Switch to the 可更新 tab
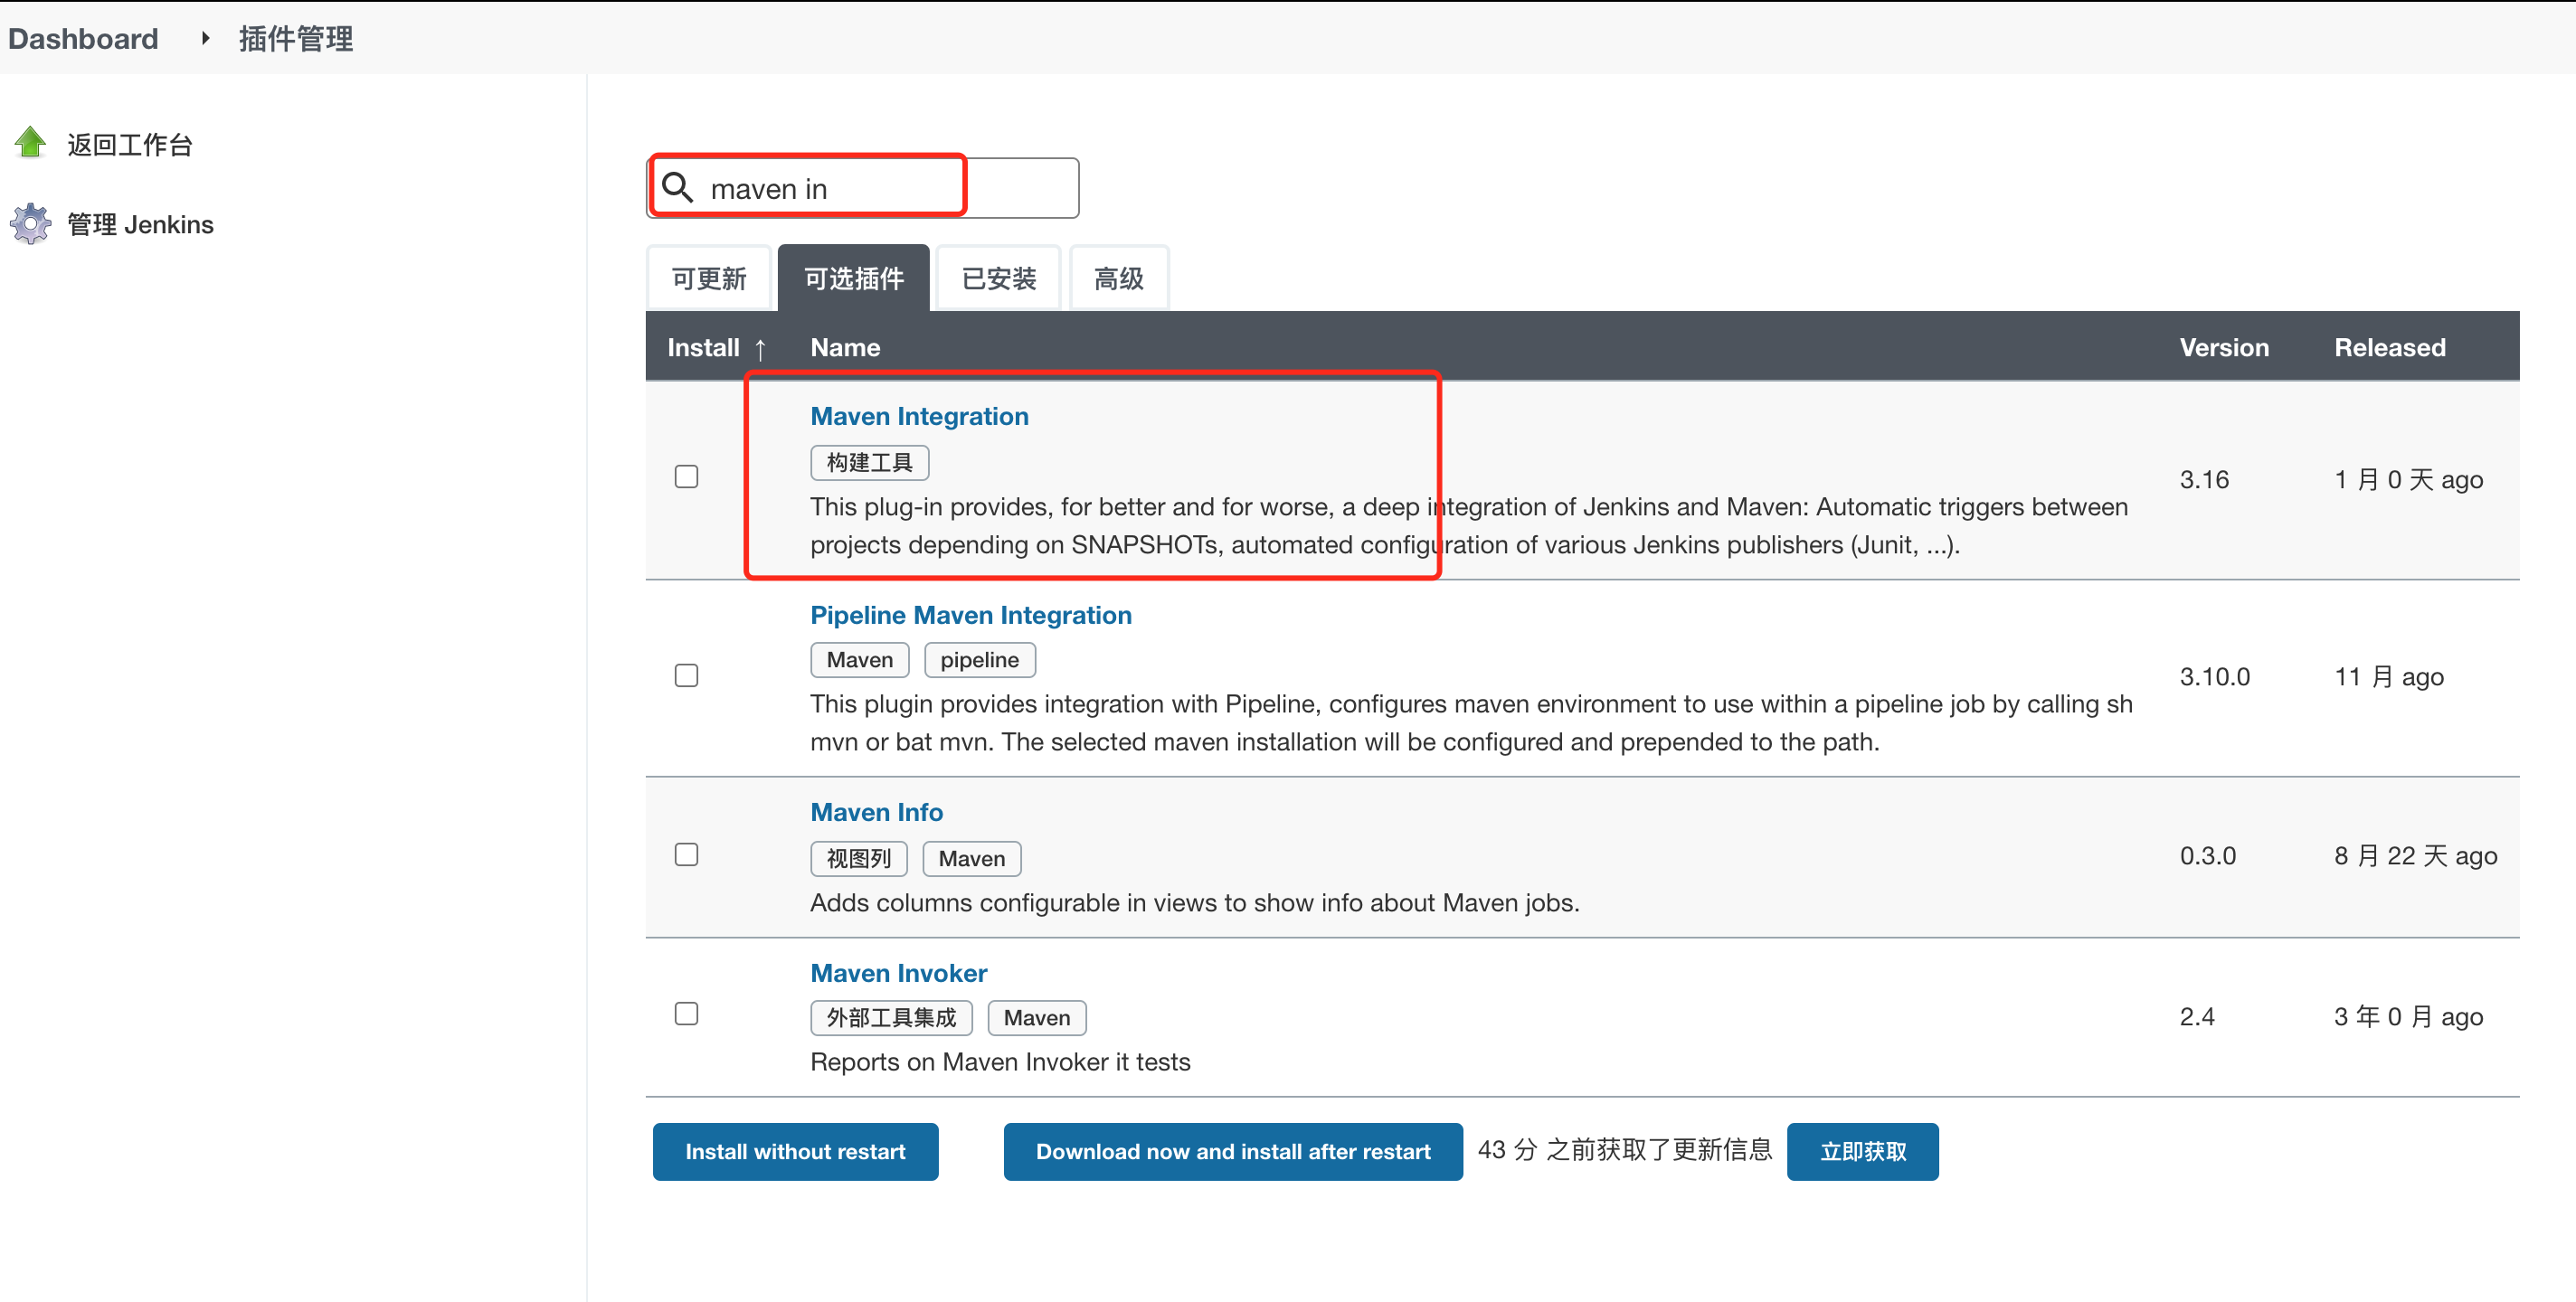Screen dimensions: 2576x1302 (x=709, y=279)
